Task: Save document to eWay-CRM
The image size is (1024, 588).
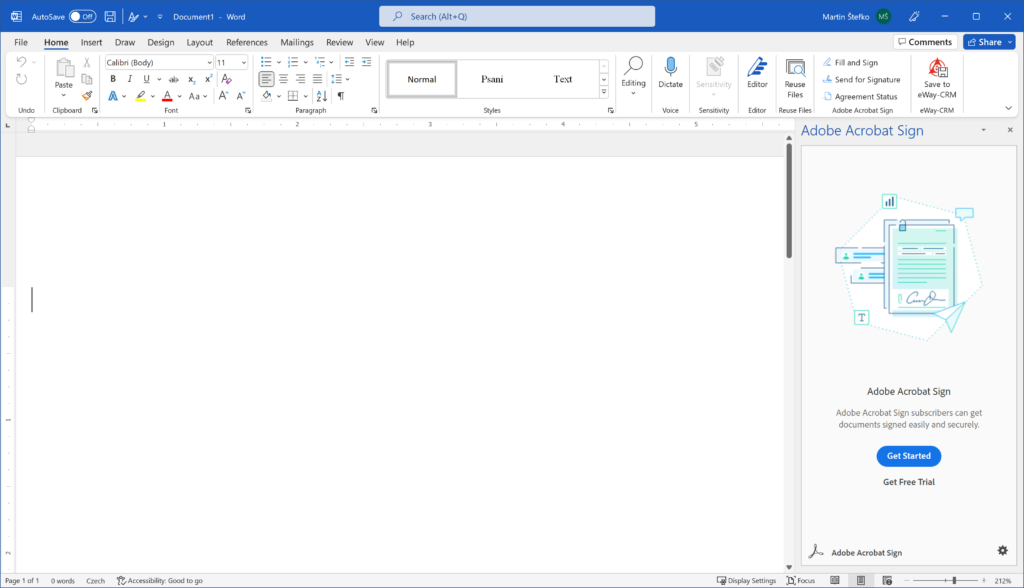Action: [x=937, y=78]
